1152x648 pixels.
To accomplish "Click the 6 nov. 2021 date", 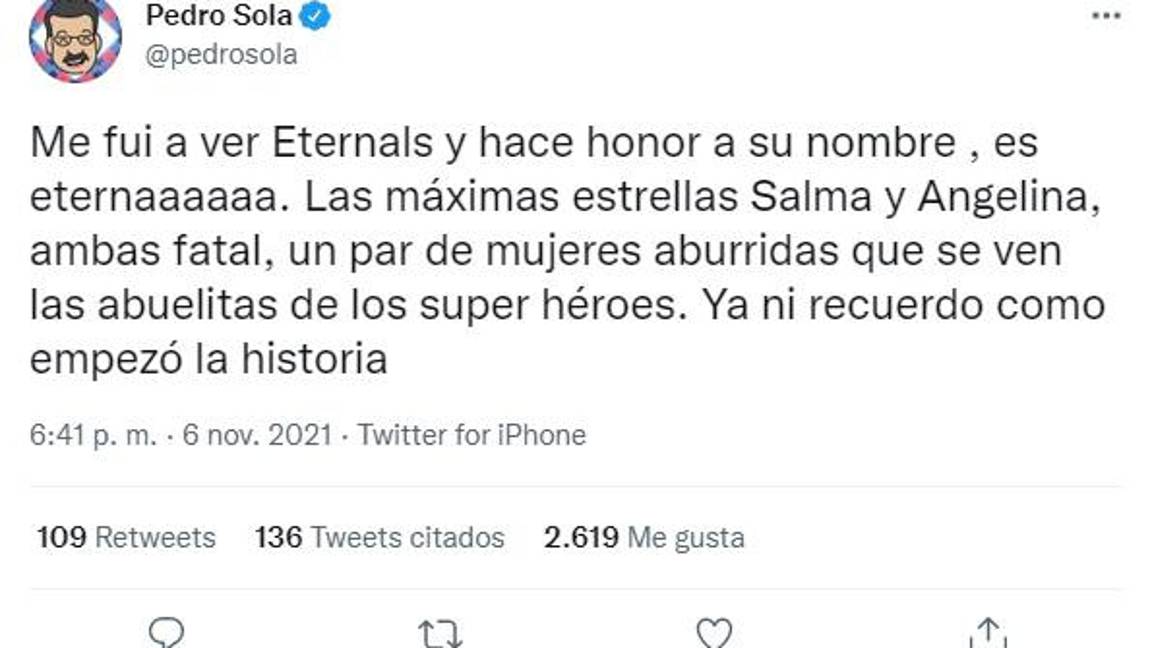I will pos(251,435).
